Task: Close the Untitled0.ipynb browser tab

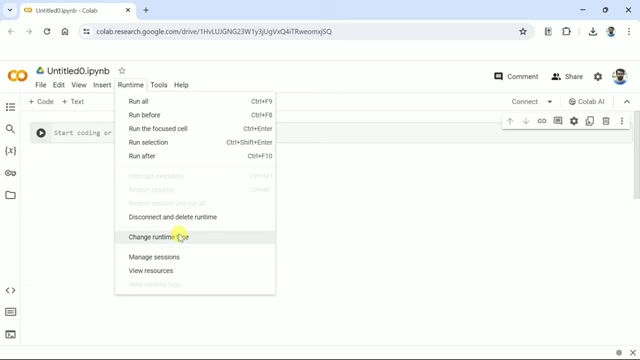Action: (x=128, y=10)
